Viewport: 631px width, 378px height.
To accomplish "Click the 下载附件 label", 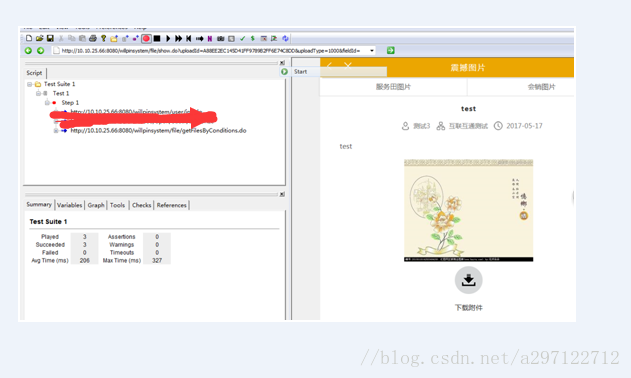I will coord(468,308).
